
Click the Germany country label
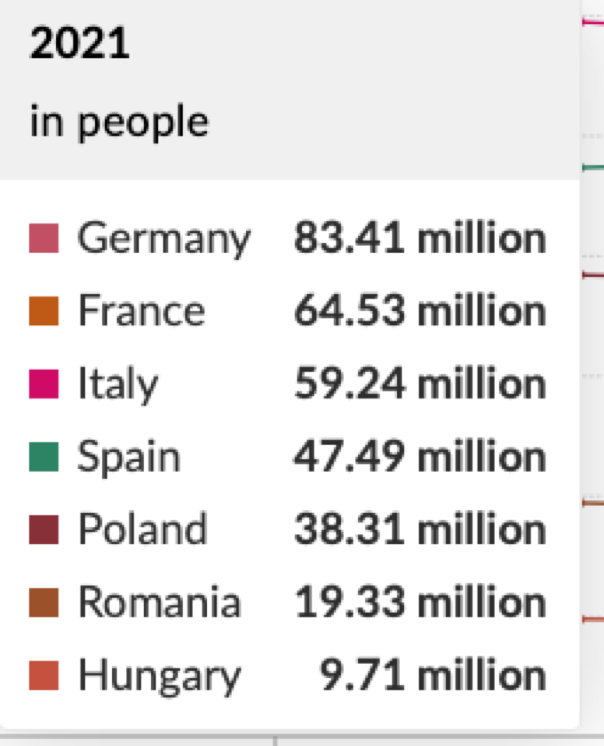(x=164, y=239)
